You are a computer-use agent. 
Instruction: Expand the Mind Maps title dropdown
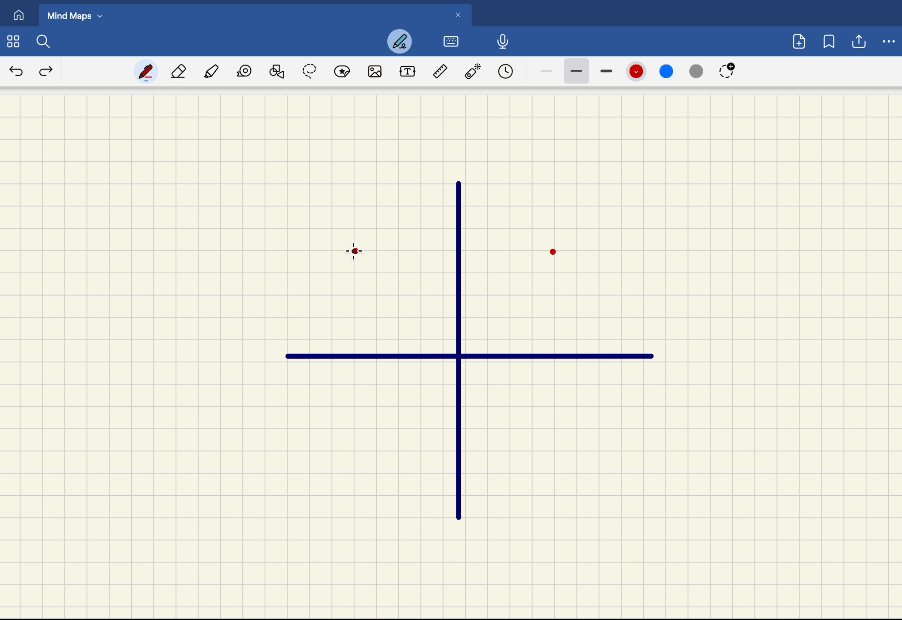pos(100,16)
